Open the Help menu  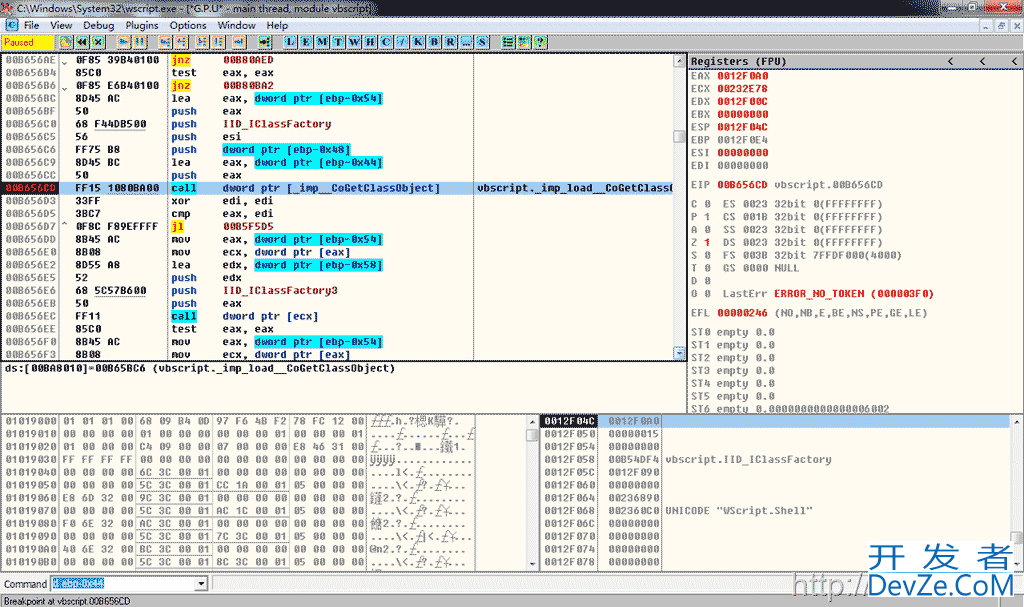click(277, 25)
